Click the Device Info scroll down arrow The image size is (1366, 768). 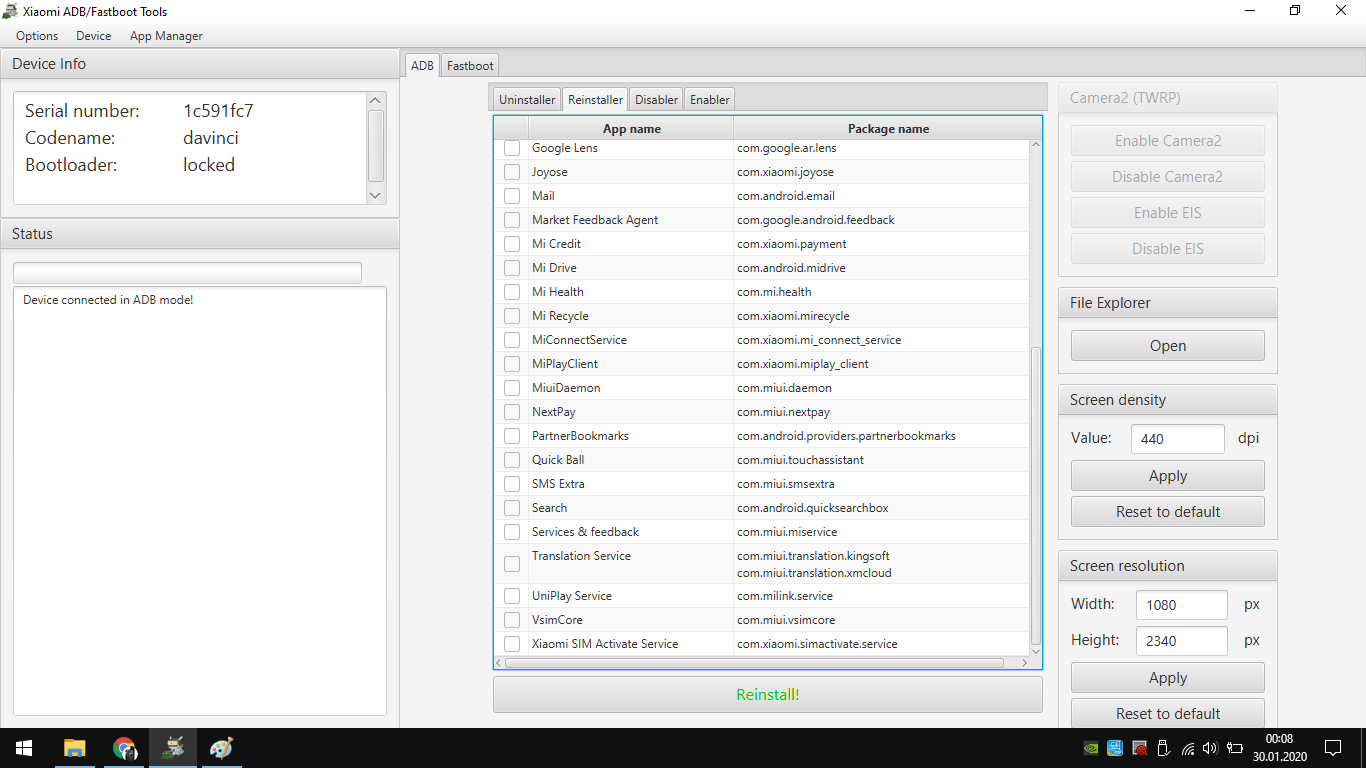tap(375, 196)
